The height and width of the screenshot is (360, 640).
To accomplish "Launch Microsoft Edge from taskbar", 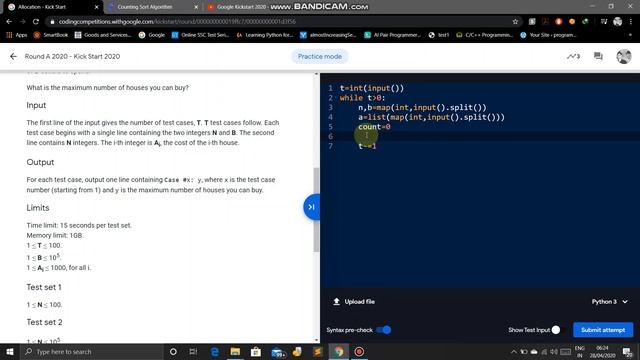I will pyautogui.click(x=214, y=351).
